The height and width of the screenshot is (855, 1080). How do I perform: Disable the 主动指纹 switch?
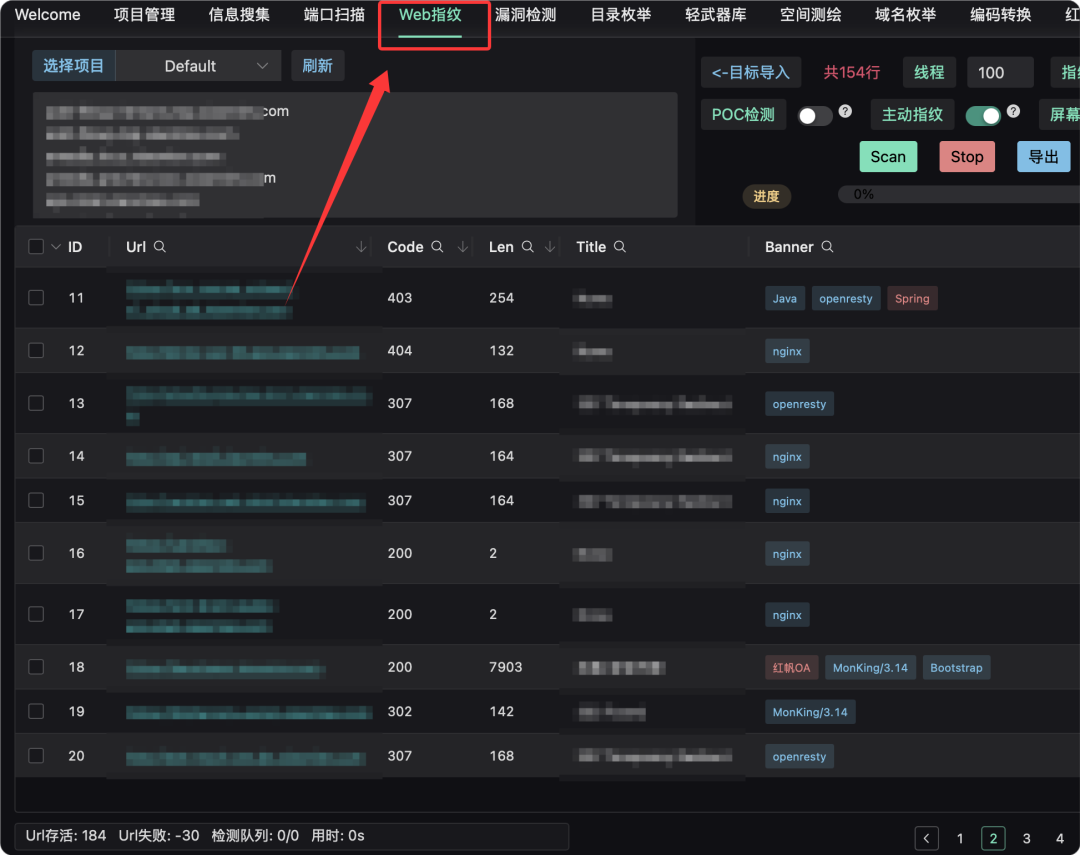[983, 116]
